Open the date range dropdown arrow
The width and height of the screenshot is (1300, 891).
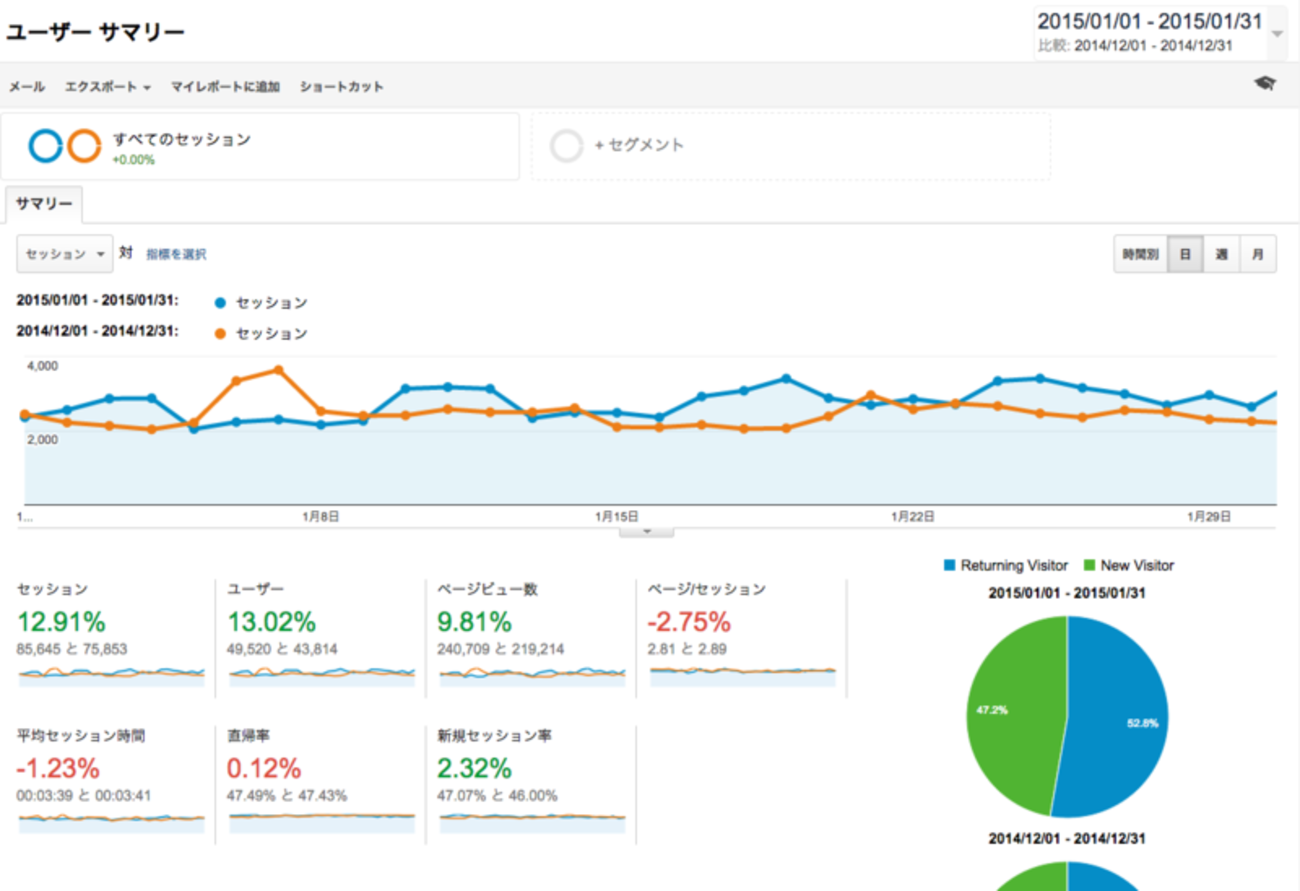click(x=1277, y=33)
